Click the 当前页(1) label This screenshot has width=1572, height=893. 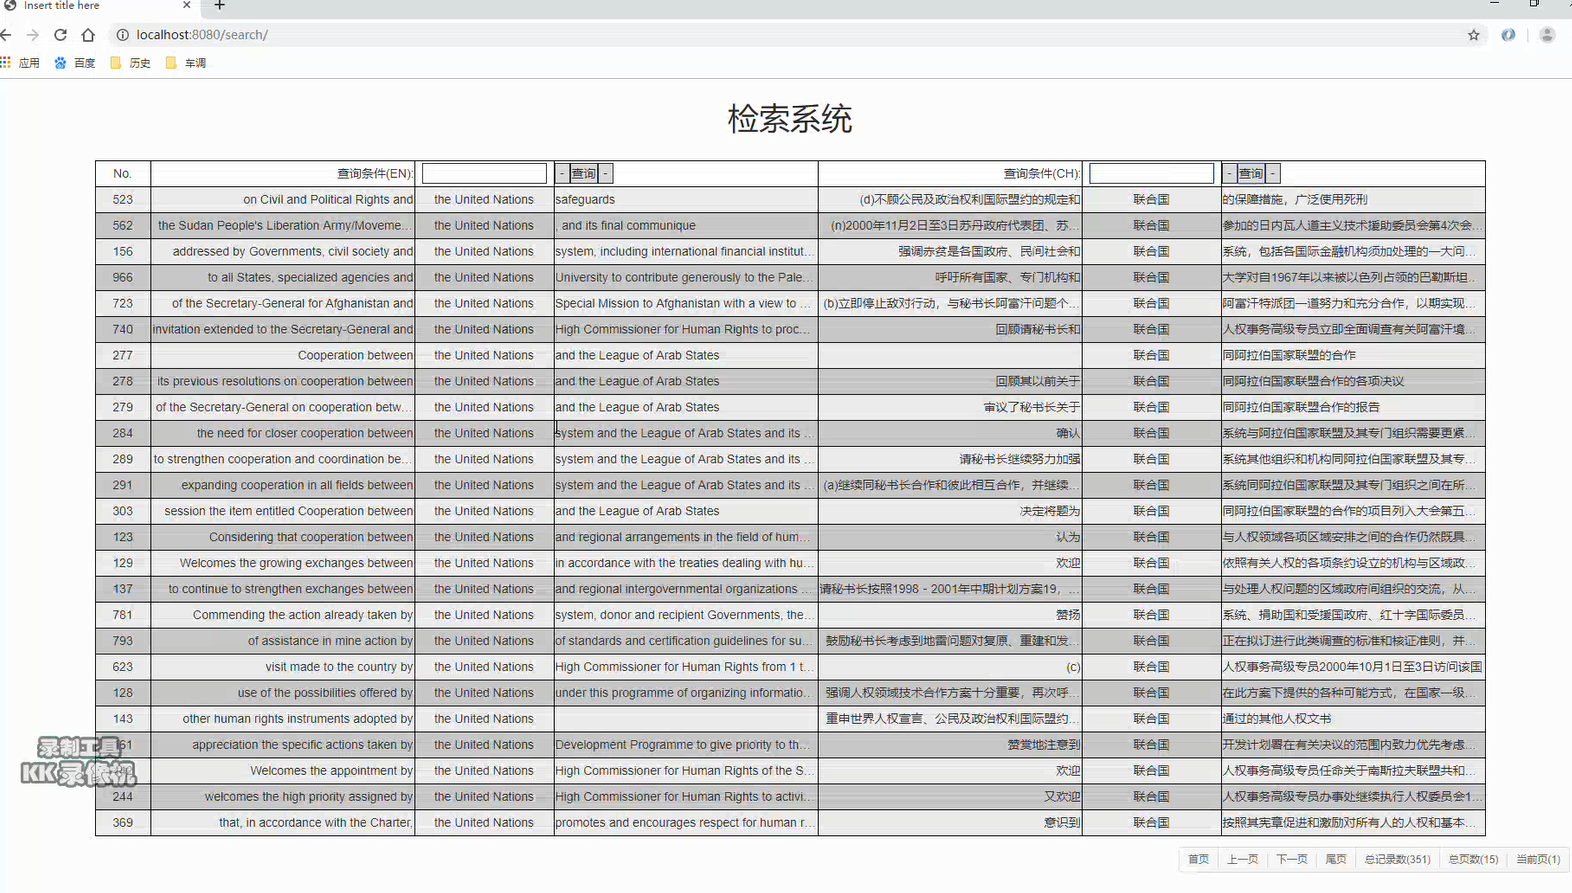(1538, 859)
